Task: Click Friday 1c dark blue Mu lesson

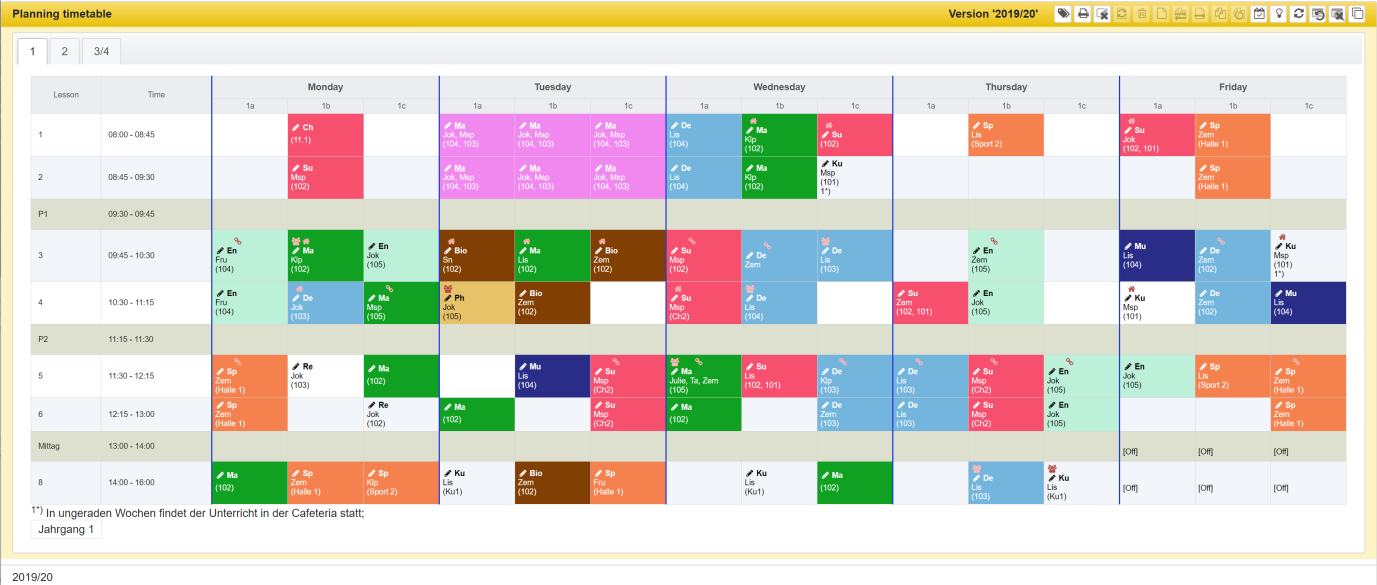Action: pyautogui.click(x=1308, y=303)
